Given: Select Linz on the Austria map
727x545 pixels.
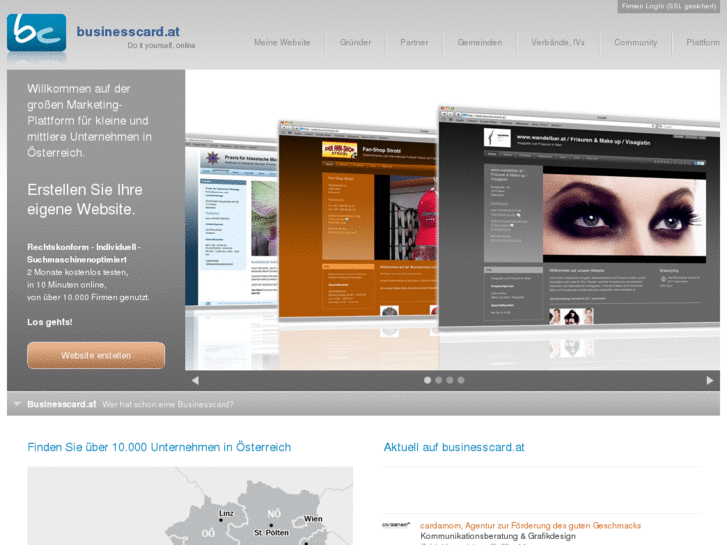Looking at the screenshot, I should pyautogui.click(x=226, y=513).
